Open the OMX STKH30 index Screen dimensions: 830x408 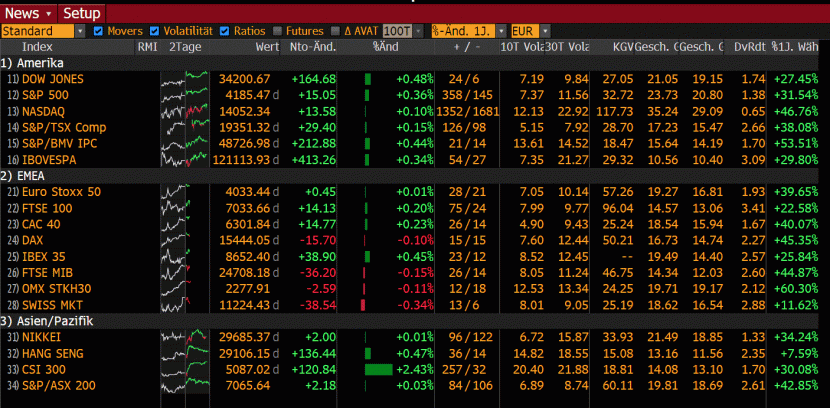[56, 289]
